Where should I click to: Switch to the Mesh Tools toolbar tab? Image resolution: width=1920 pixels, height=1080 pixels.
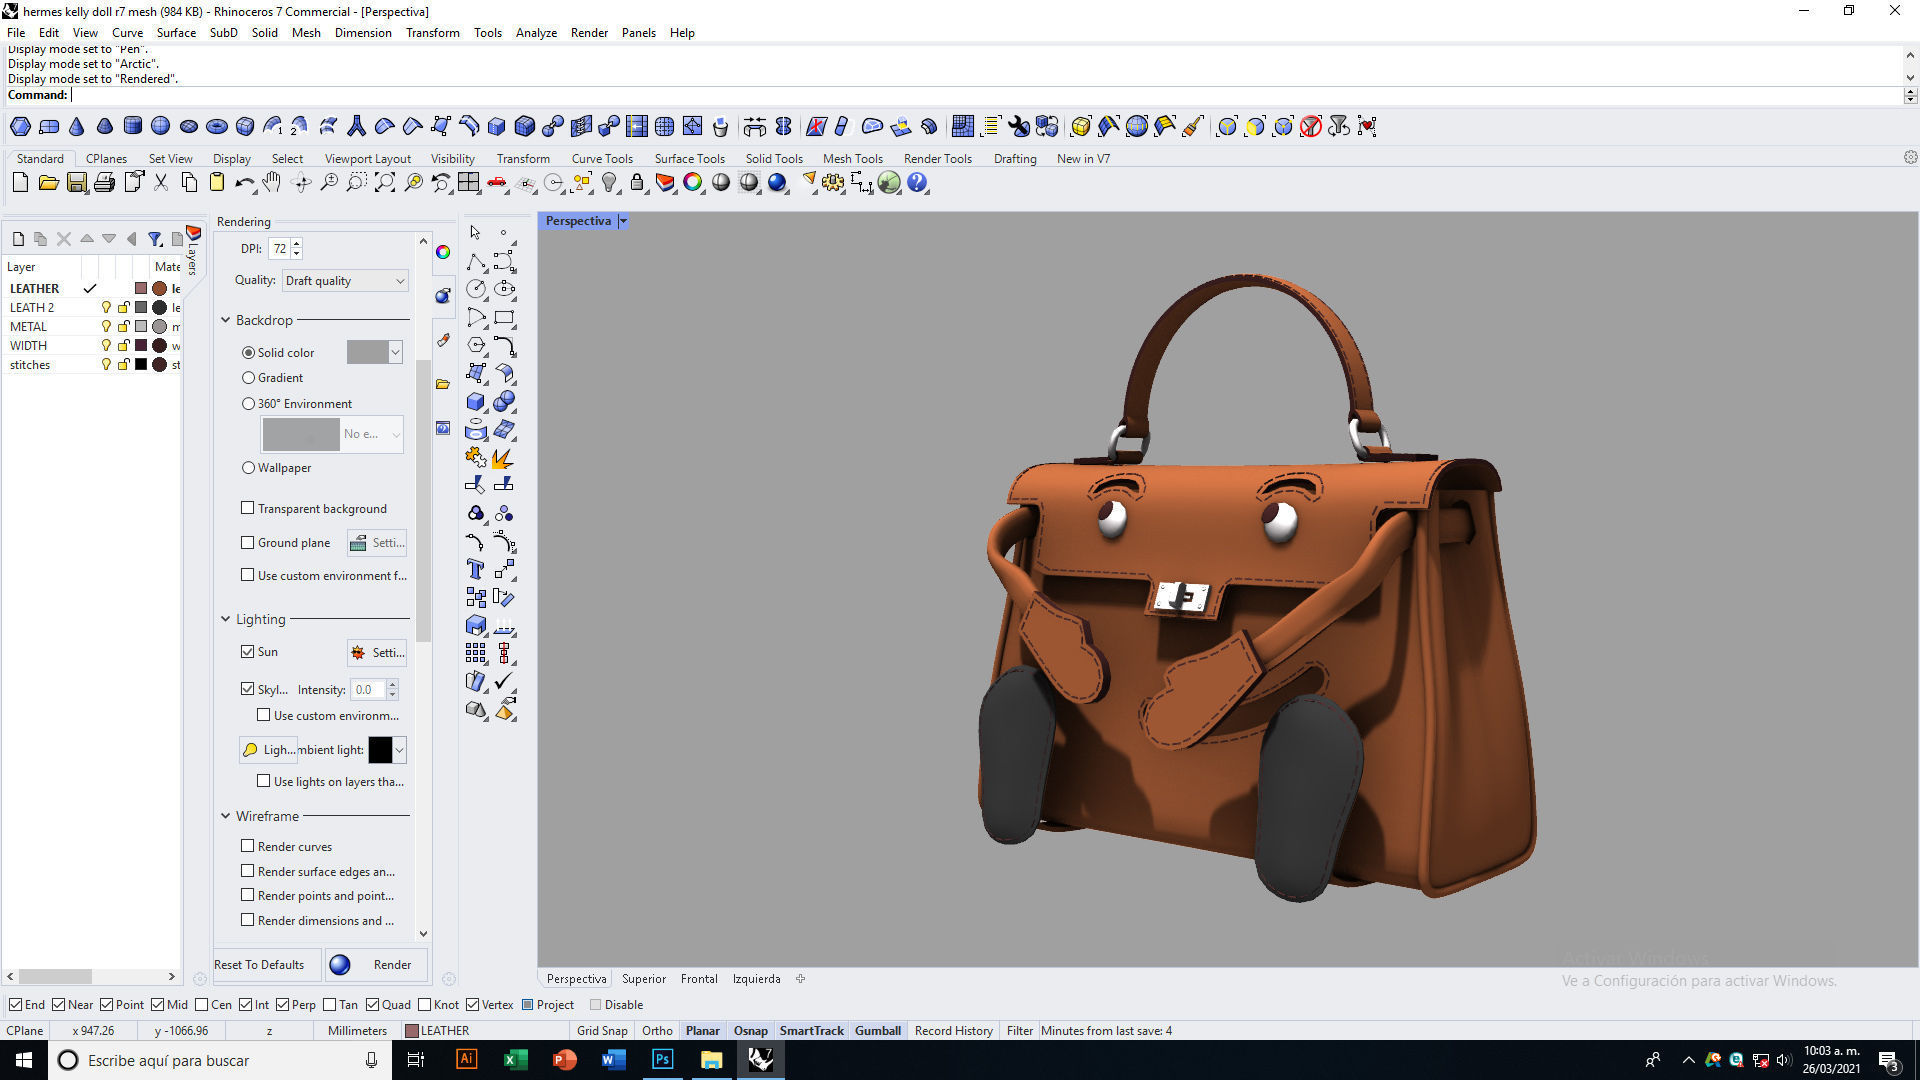tap(852, 159)
